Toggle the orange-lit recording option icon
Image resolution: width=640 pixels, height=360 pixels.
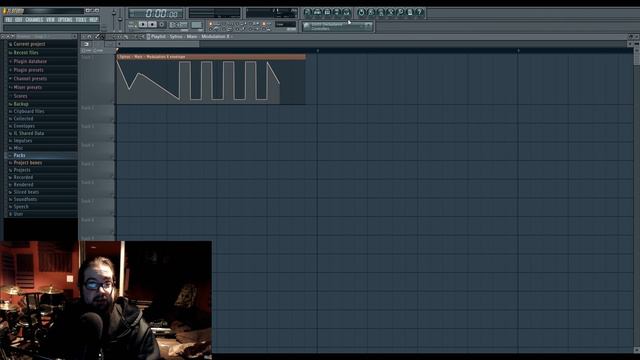pyautogui.click(x=264, y=24)
